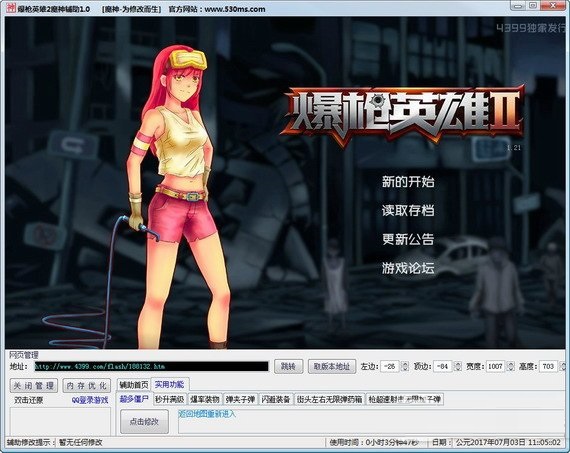Image resolution: width=570 pixels, height=453 pixels.
Task: Decrease the 左边 value with down arrow
Action: pyautogui.click(x=405, y=369)
